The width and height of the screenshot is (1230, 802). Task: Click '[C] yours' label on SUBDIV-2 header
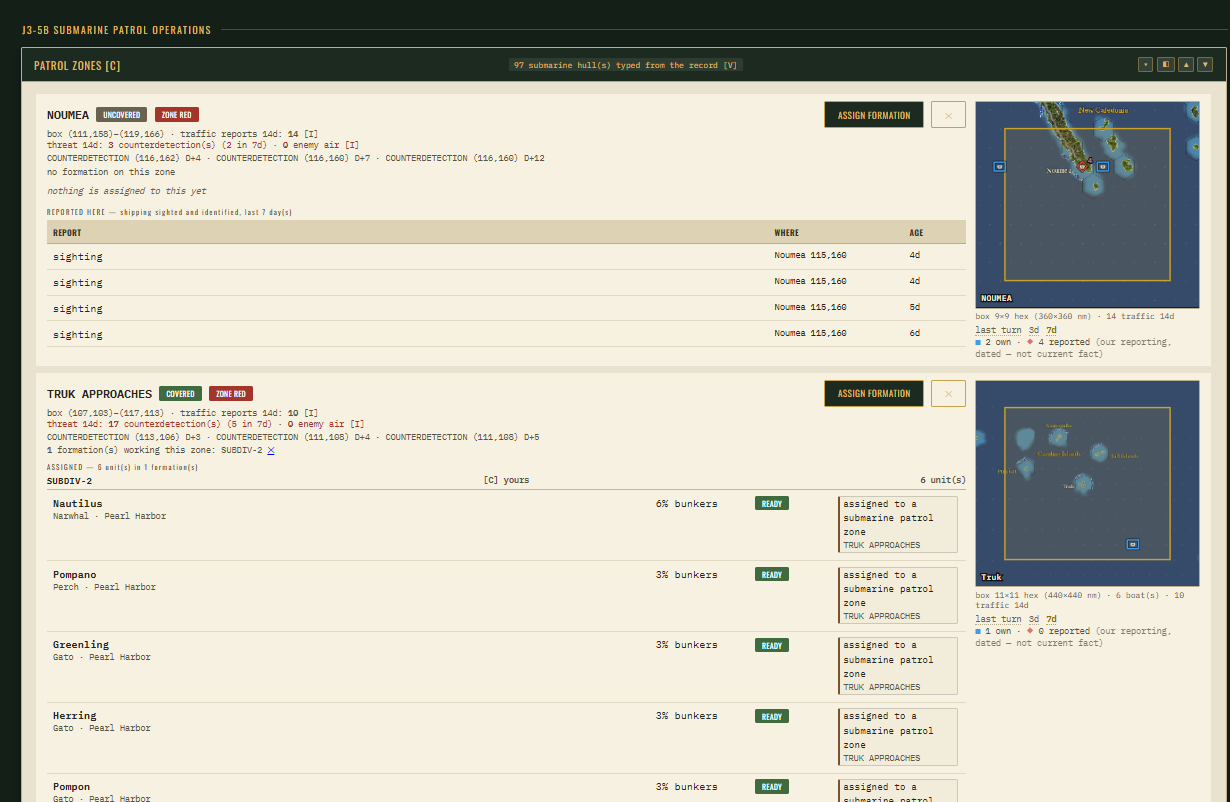point(506,480)
